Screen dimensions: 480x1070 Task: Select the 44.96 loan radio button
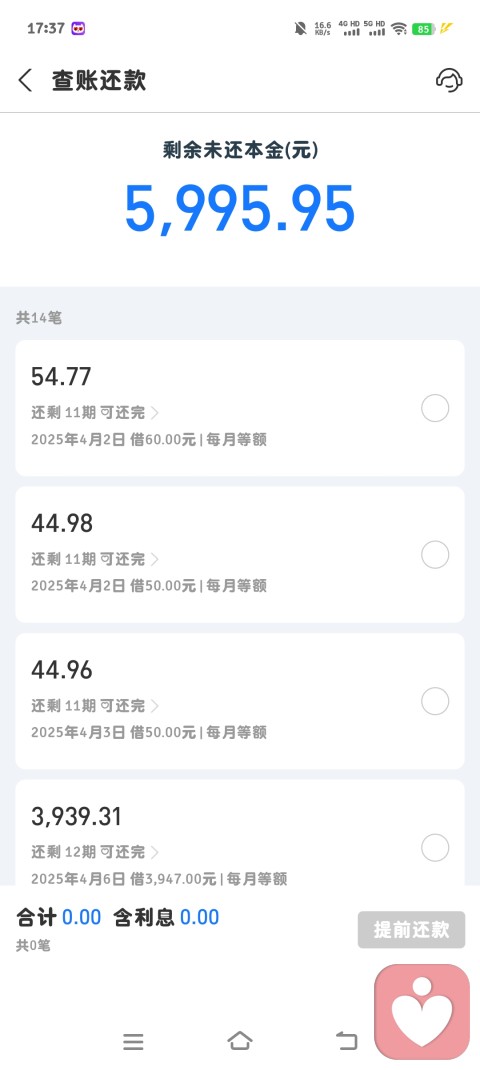point(435,701)
